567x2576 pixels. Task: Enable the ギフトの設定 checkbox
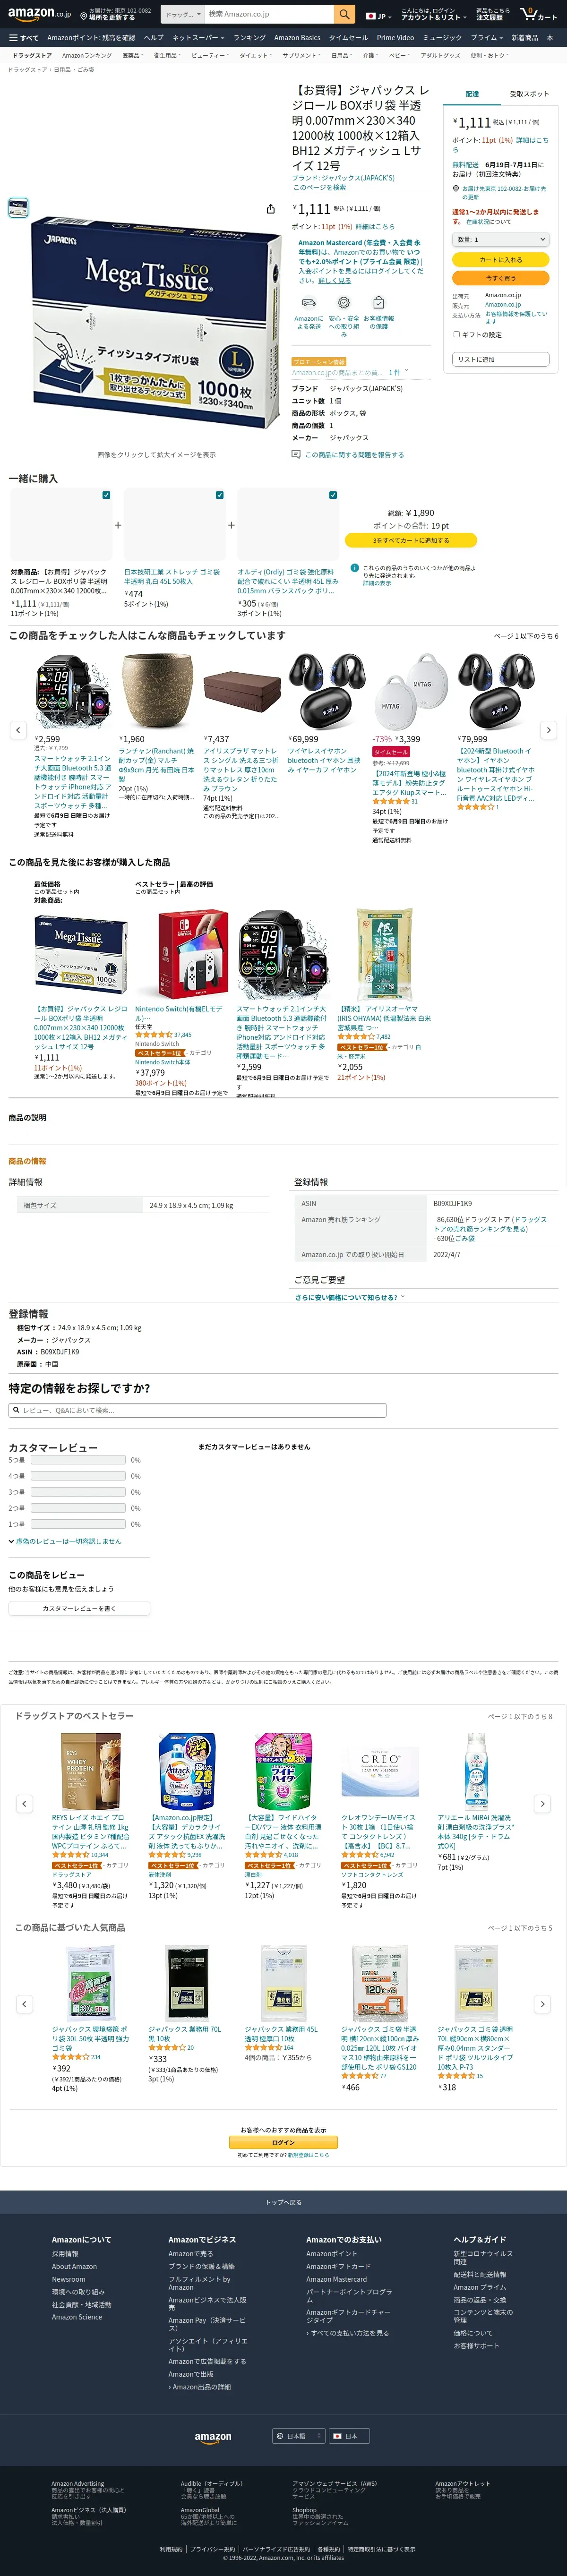pos(456,335)
